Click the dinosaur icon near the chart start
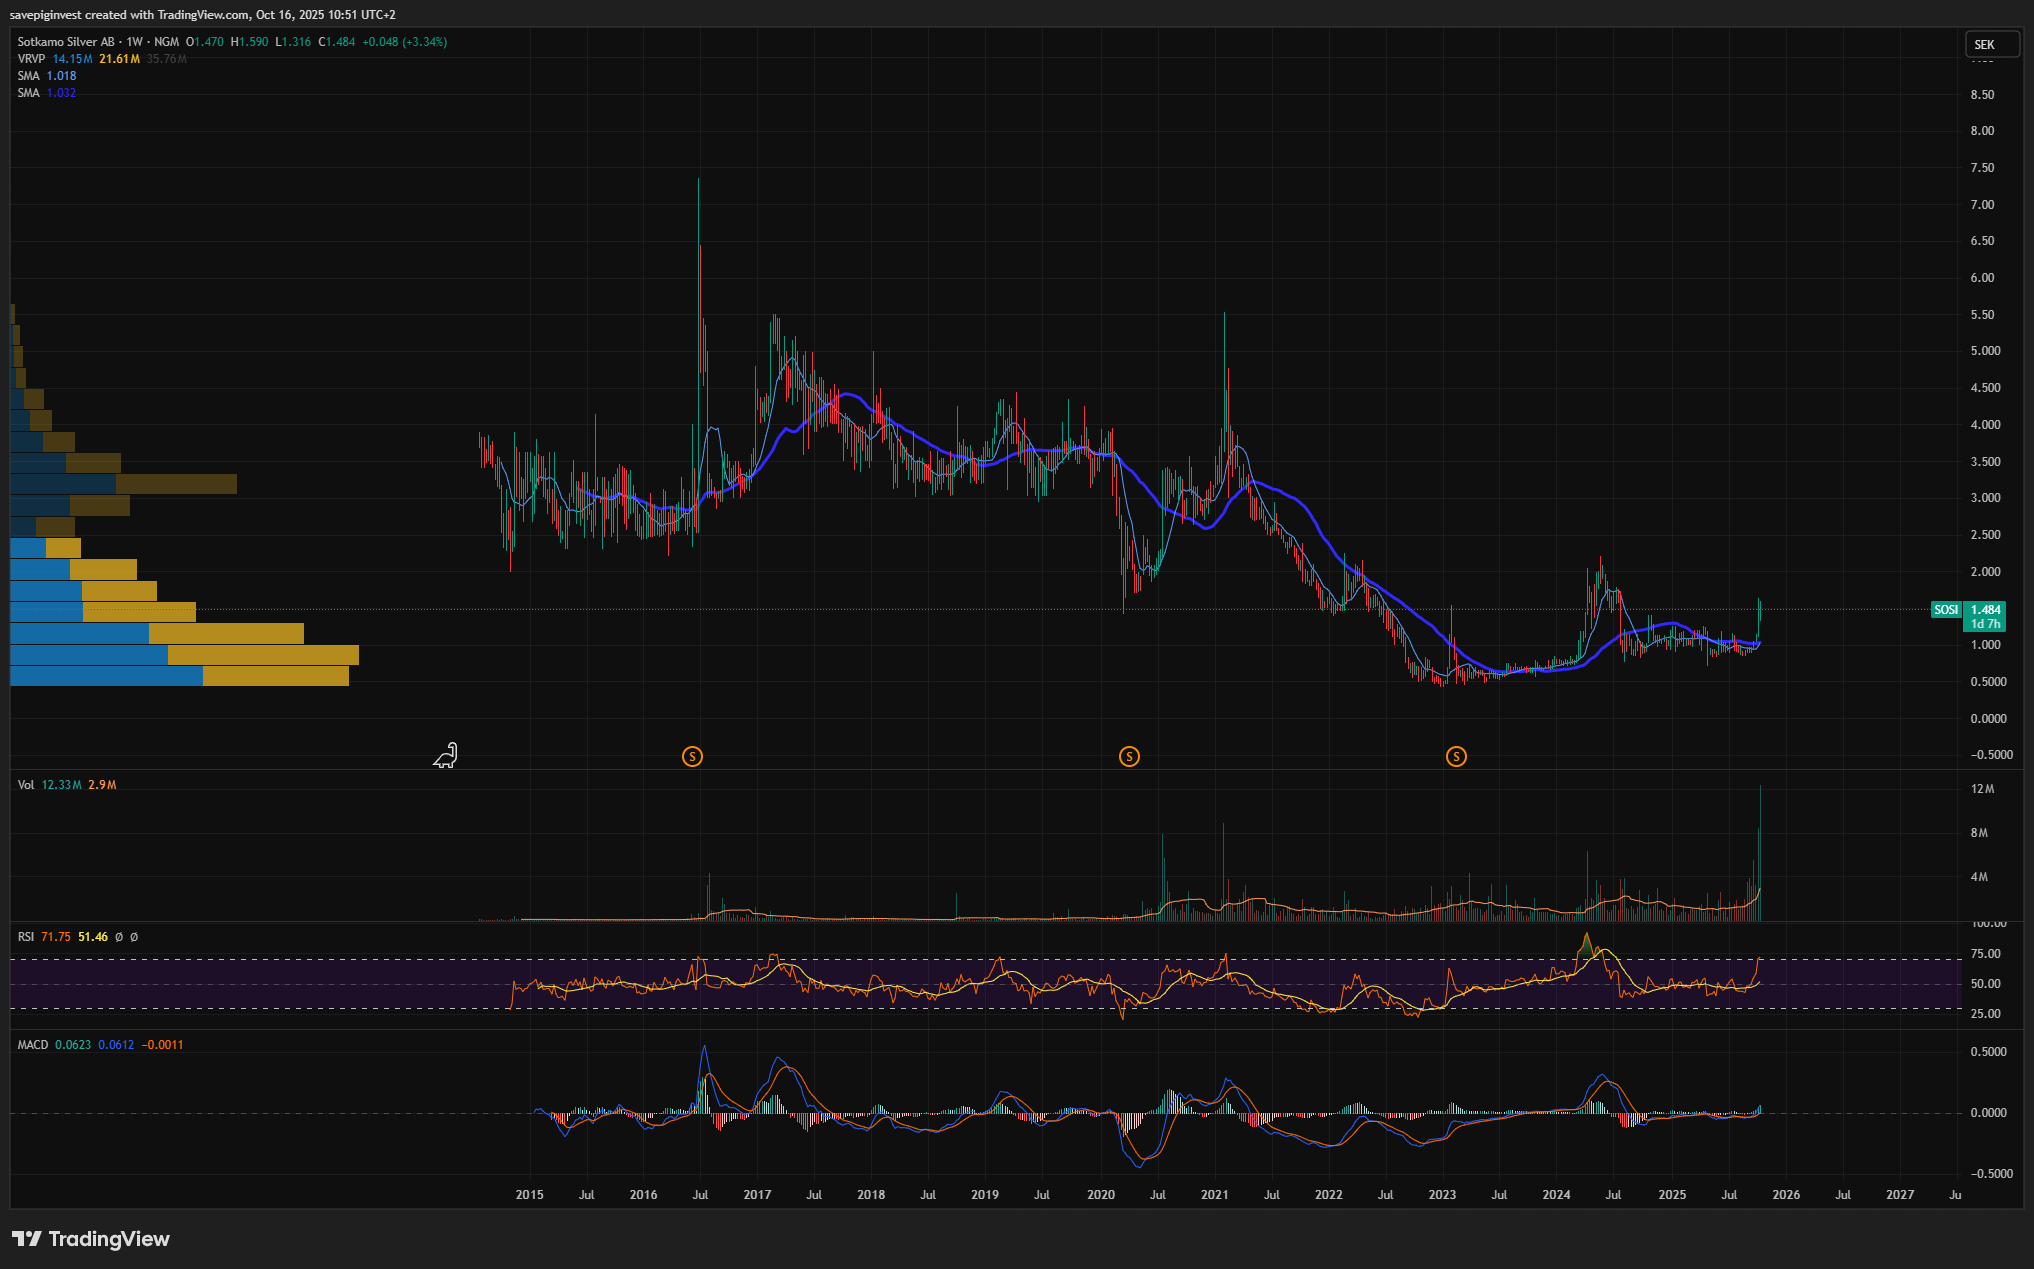The height and width of the screenshot is (1269, 2034). 445,756
